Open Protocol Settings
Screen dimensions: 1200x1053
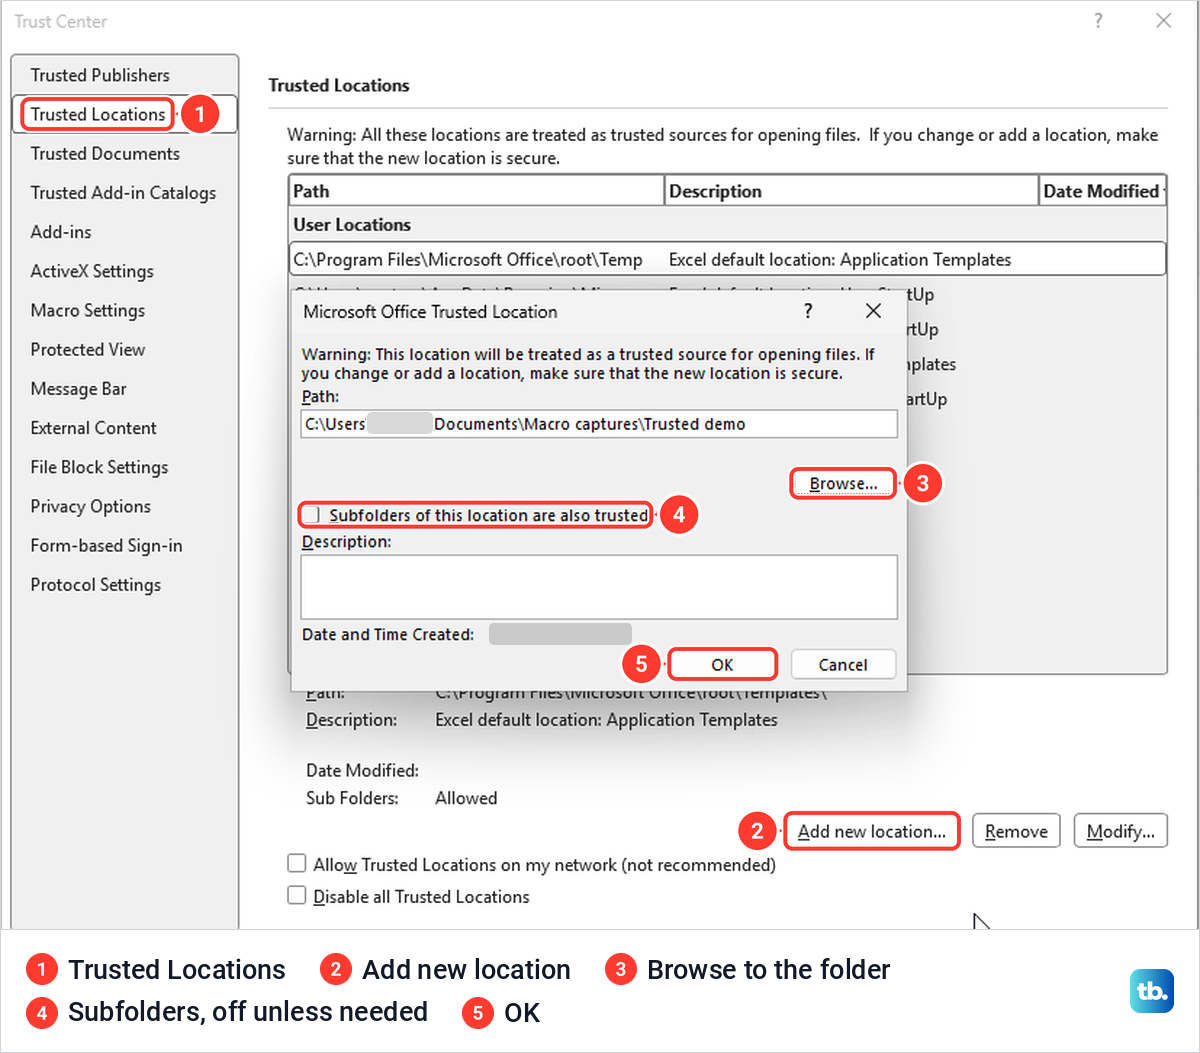pos(96,585)
